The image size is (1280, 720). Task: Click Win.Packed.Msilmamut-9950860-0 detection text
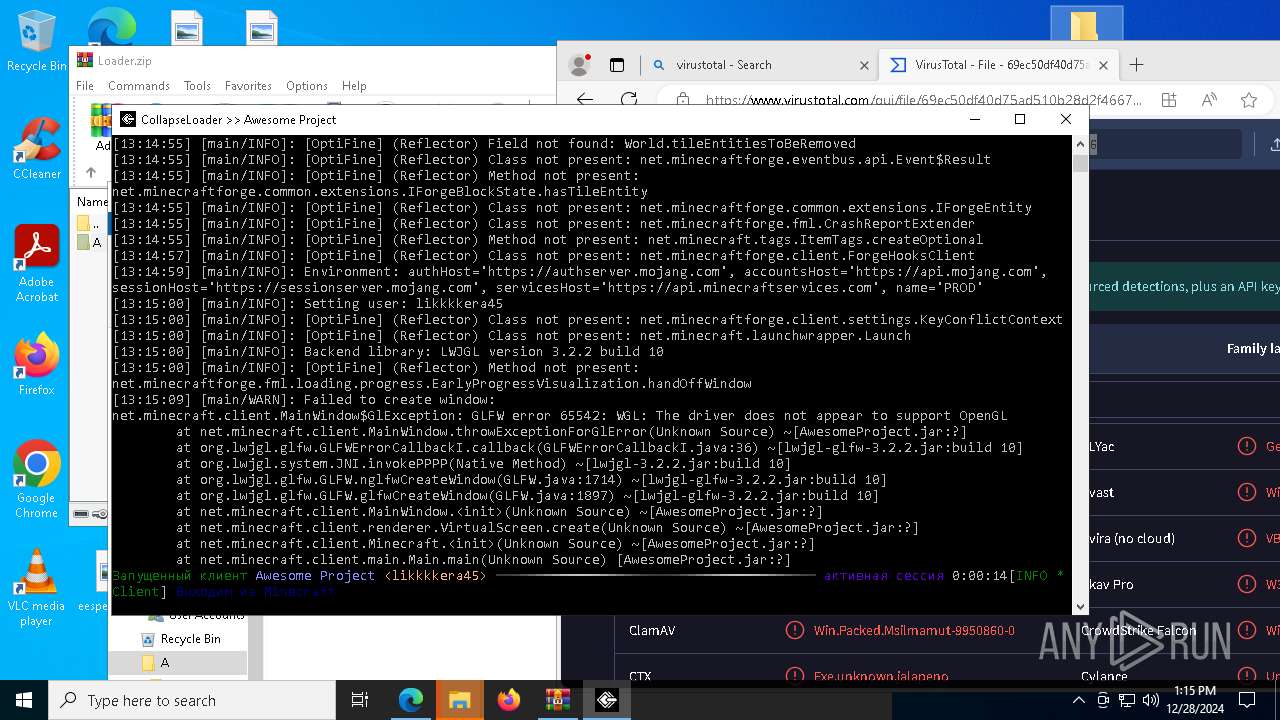click(x=914, y=631)
